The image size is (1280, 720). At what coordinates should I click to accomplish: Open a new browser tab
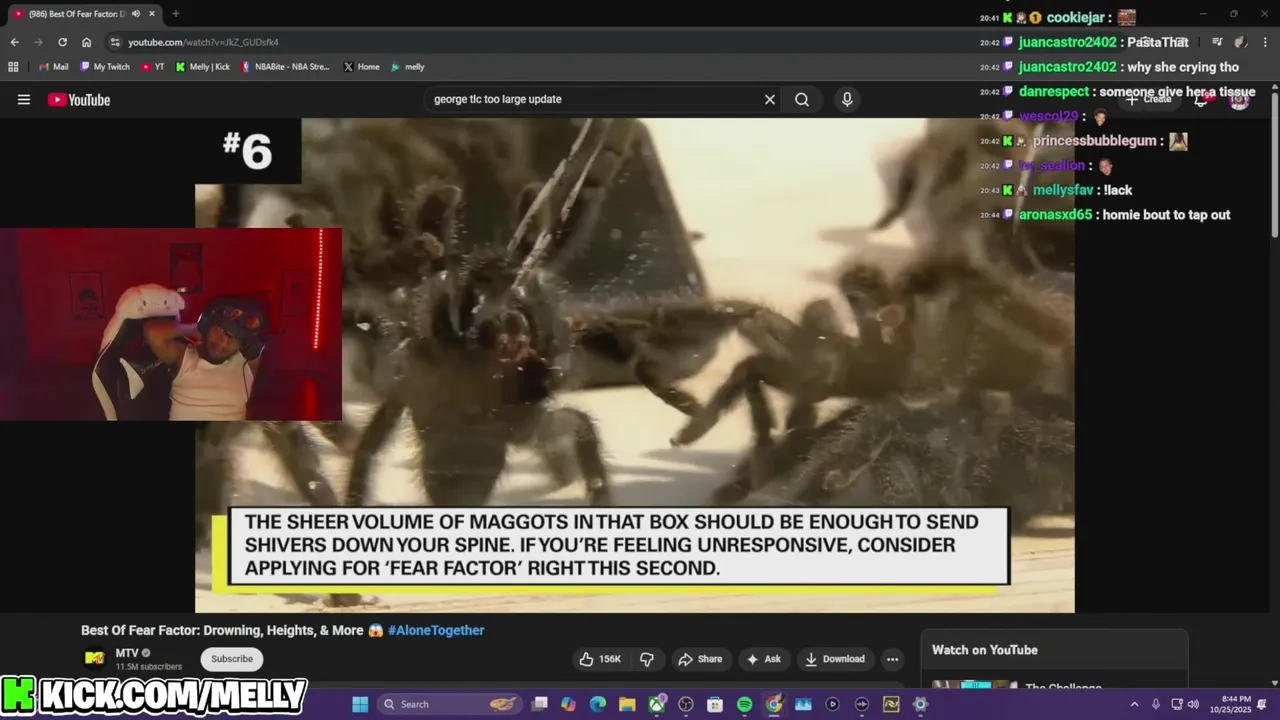click(x=175, y=14)
